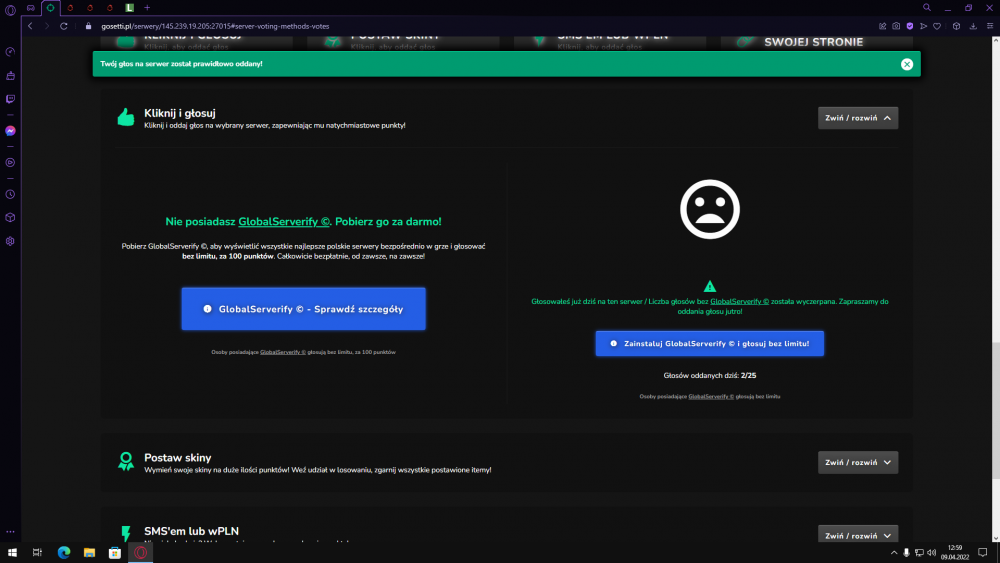
Task: Select Opera GX taskbar button
Action: click(x=140, y=553)
